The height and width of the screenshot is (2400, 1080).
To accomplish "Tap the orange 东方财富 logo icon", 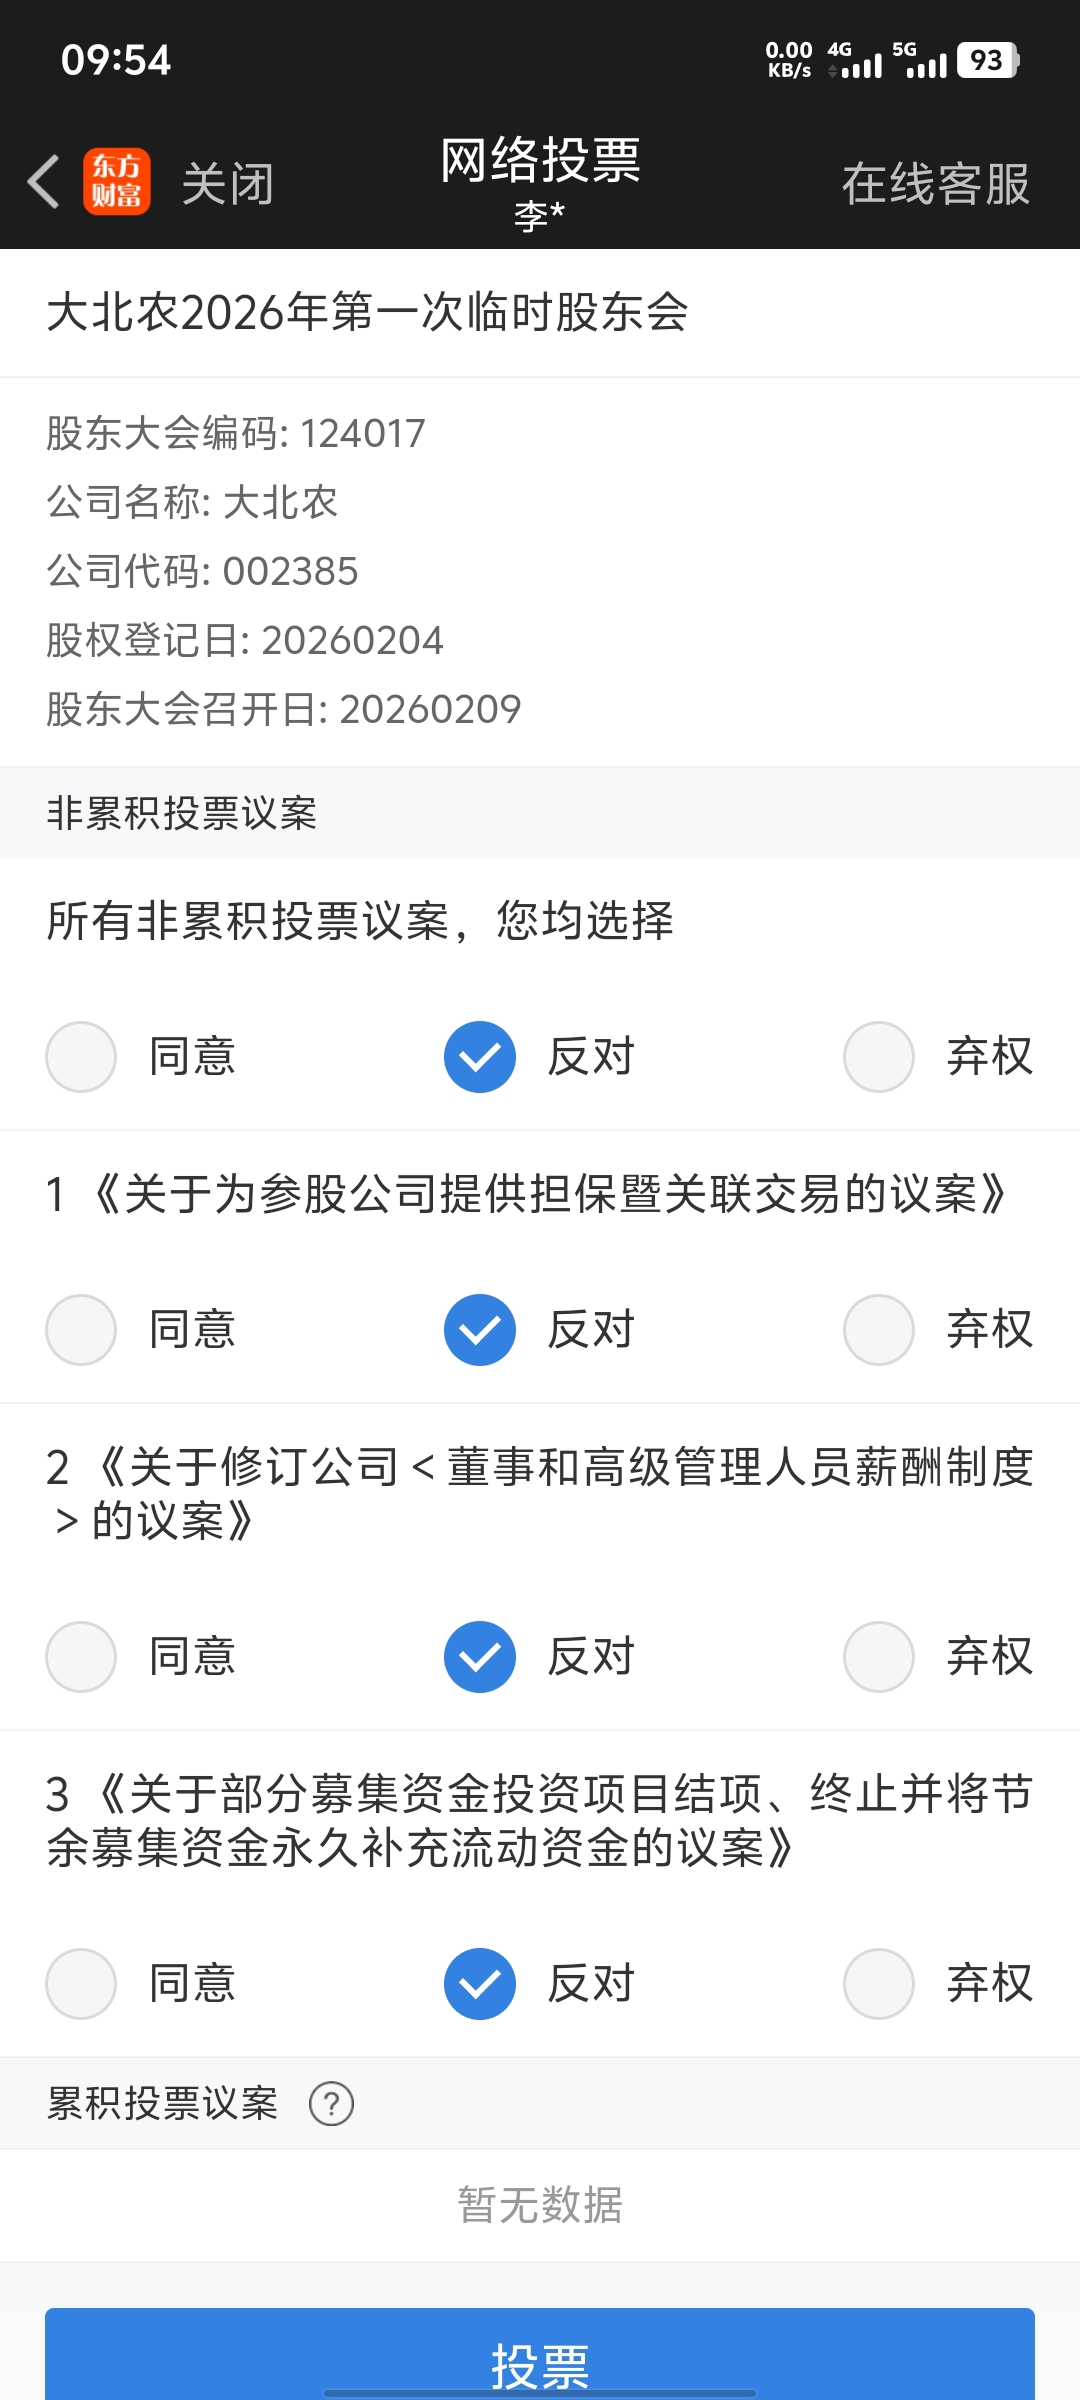I will [x=117, y=182].
